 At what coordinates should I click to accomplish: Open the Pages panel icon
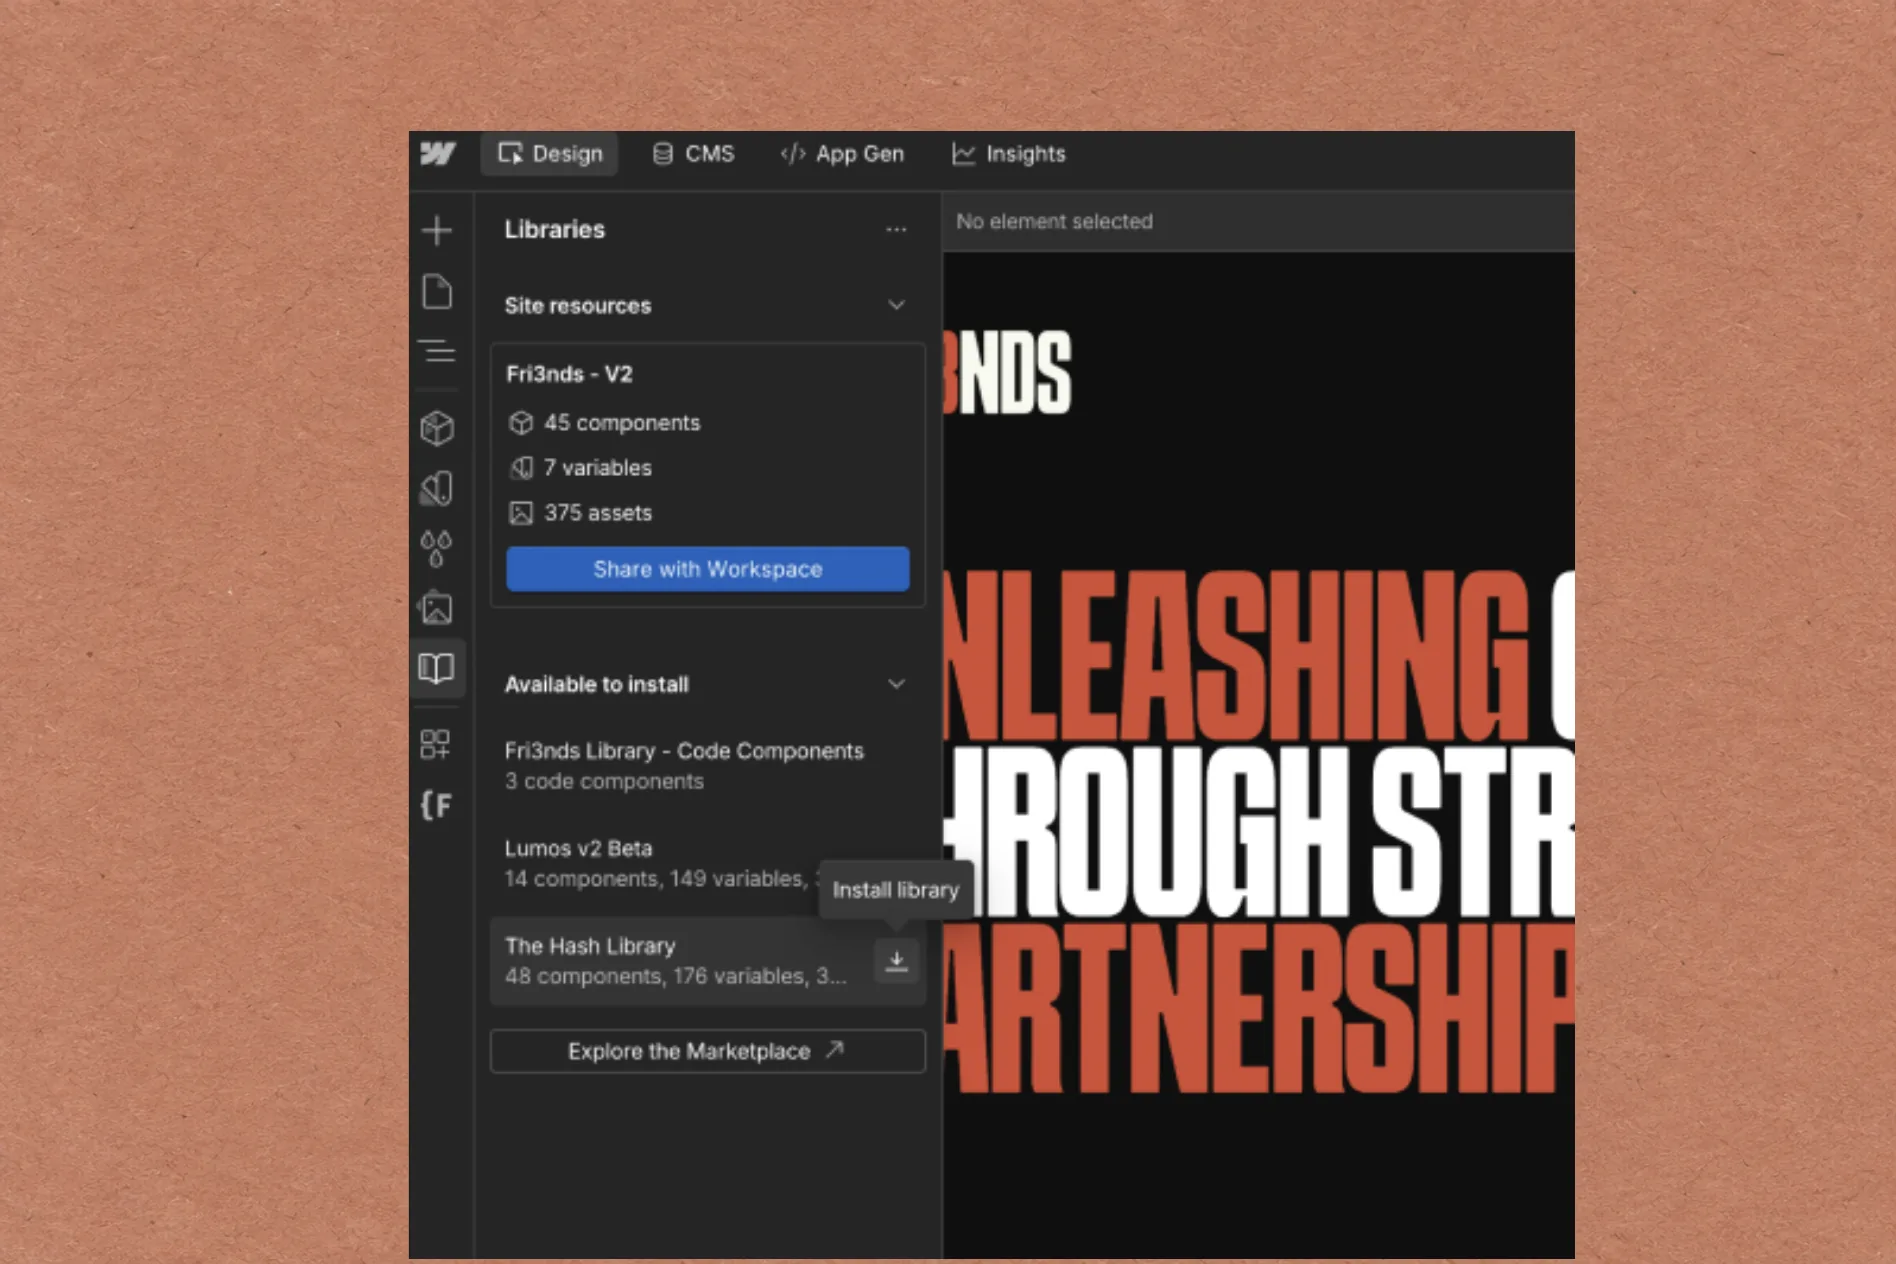pos(437,292)
